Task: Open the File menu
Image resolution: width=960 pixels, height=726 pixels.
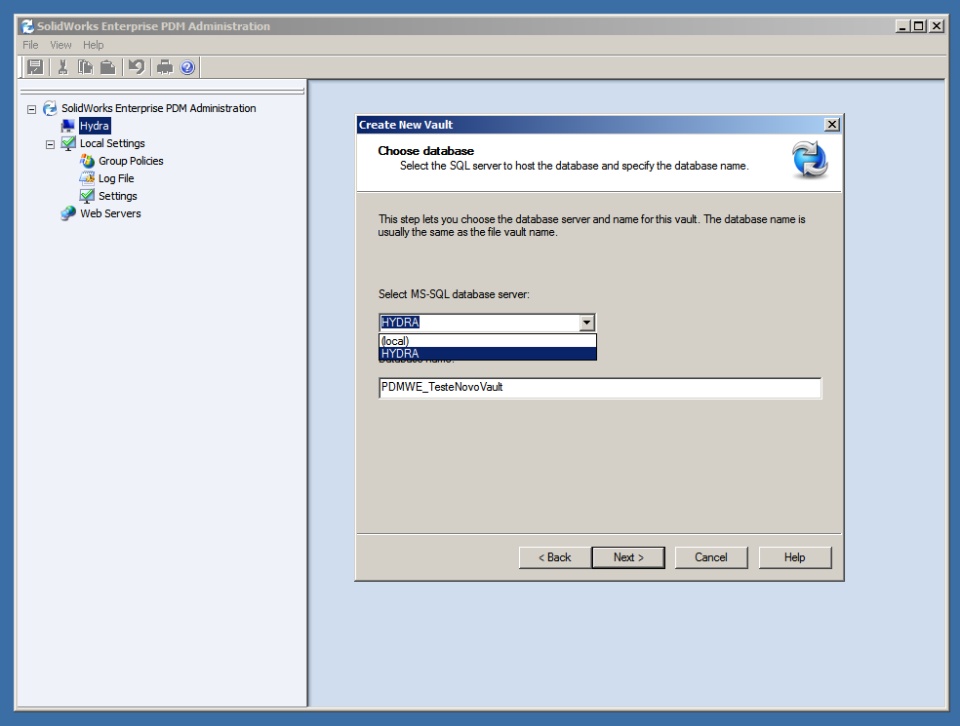Action: [x=30, y=45]
